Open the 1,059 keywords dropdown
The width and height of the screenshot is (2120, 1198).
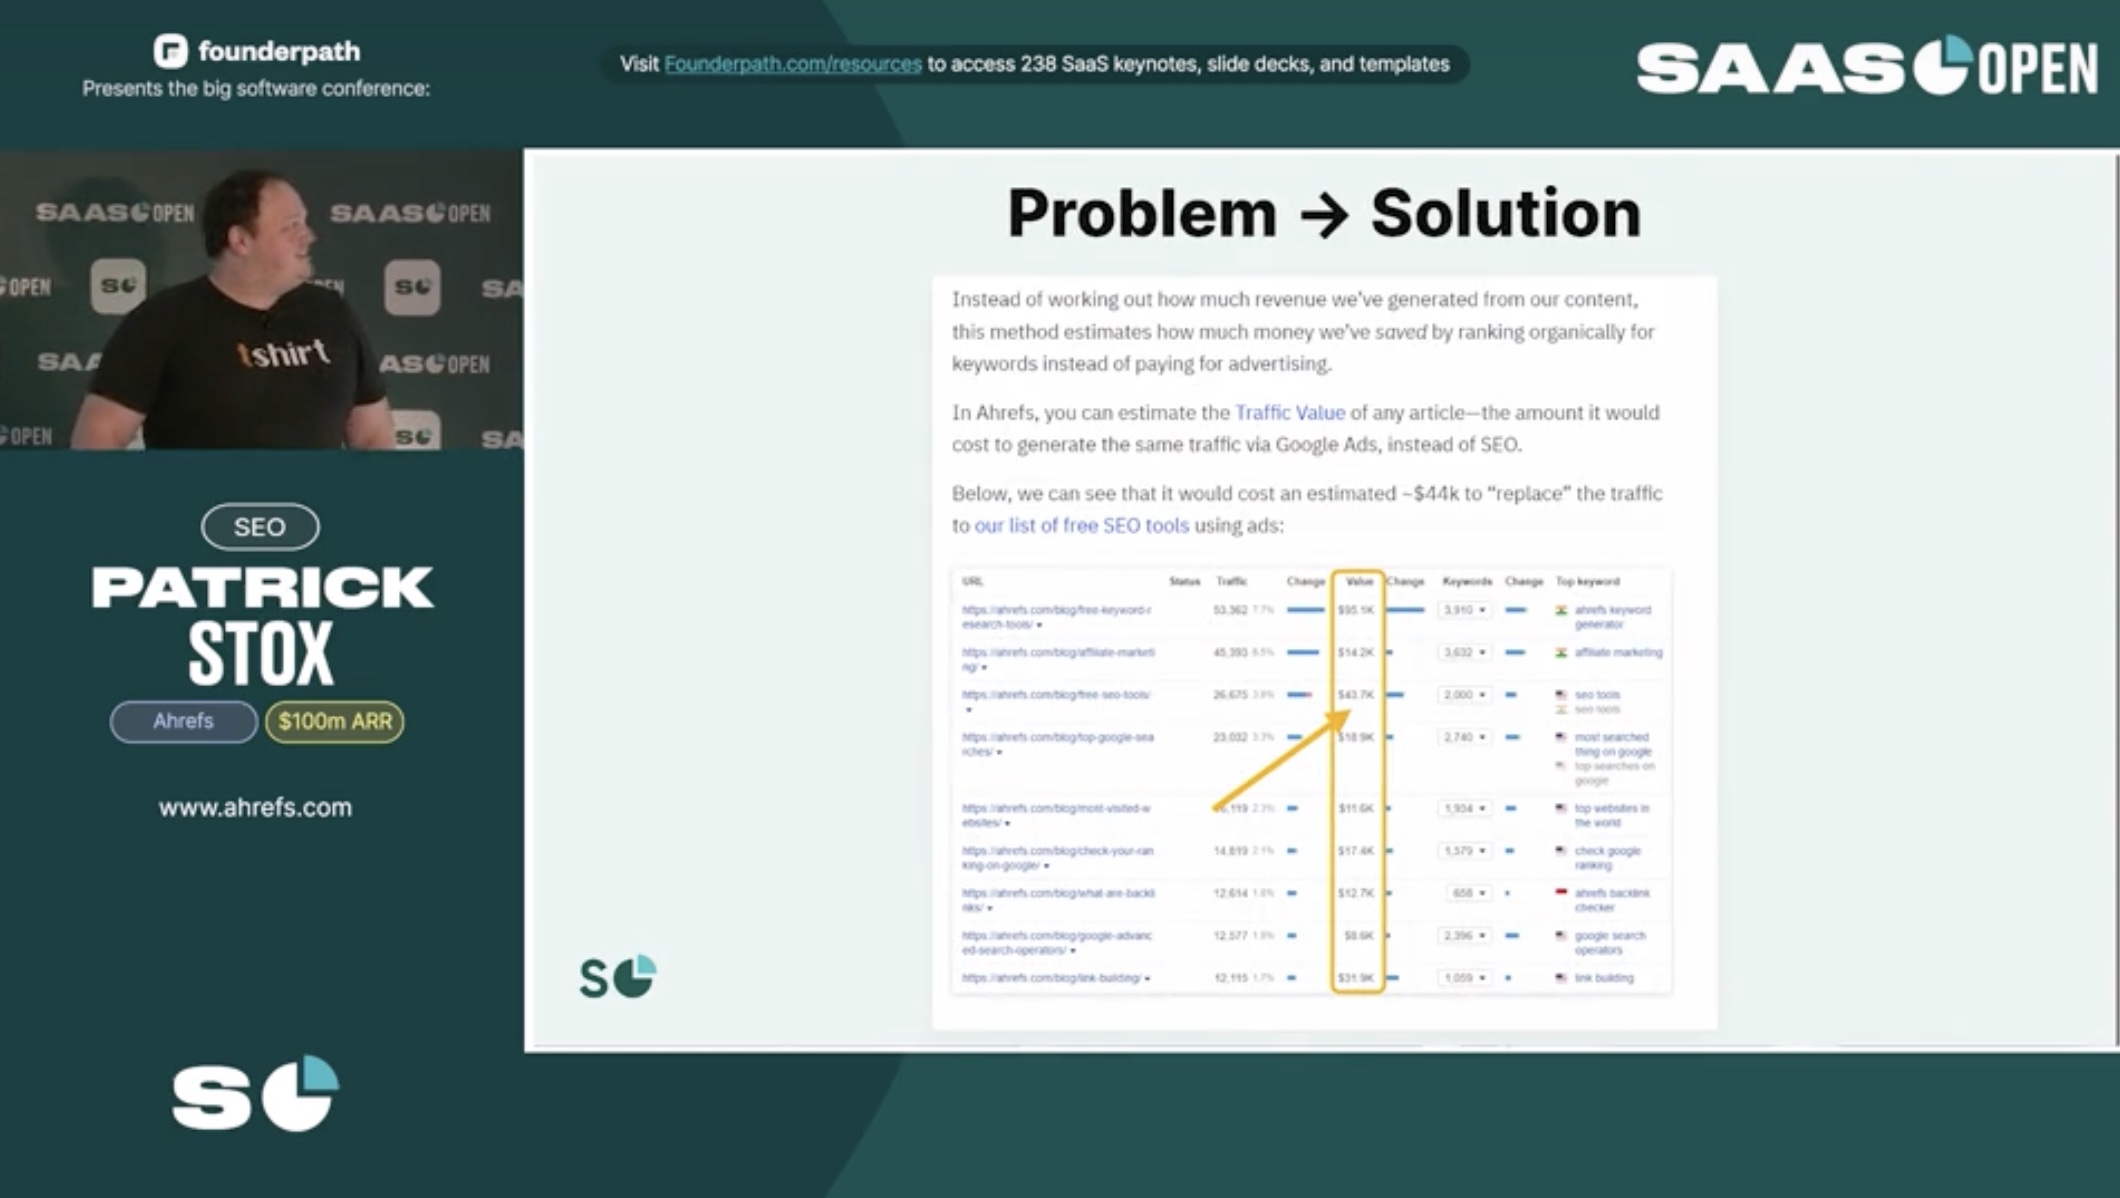point(1465,978)
